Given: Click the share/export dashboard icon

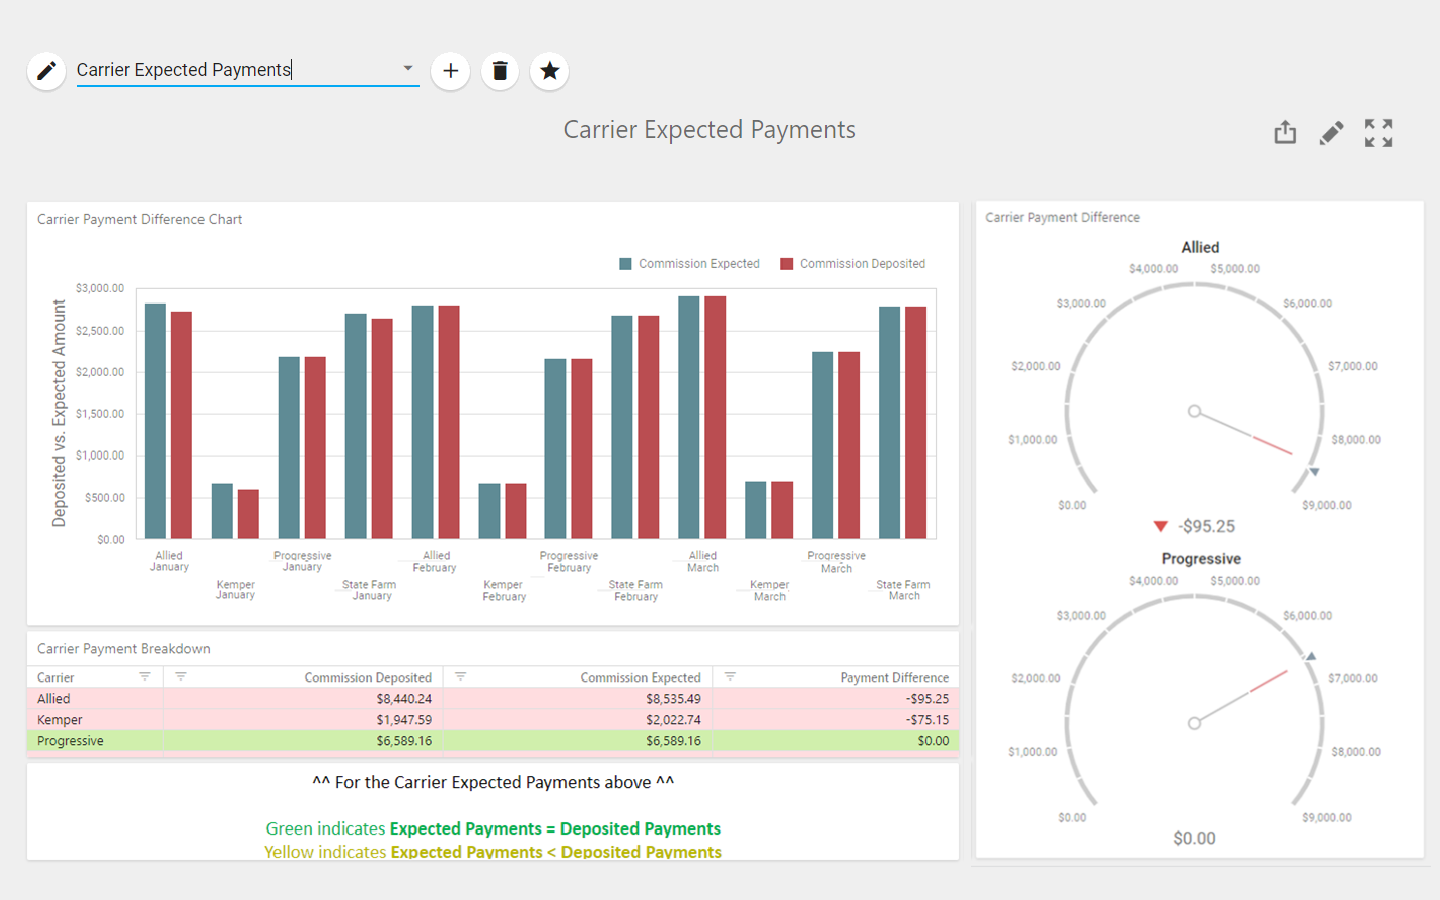Looking at the screenshot, I should pyautogui.click(x=1285, y=132).
